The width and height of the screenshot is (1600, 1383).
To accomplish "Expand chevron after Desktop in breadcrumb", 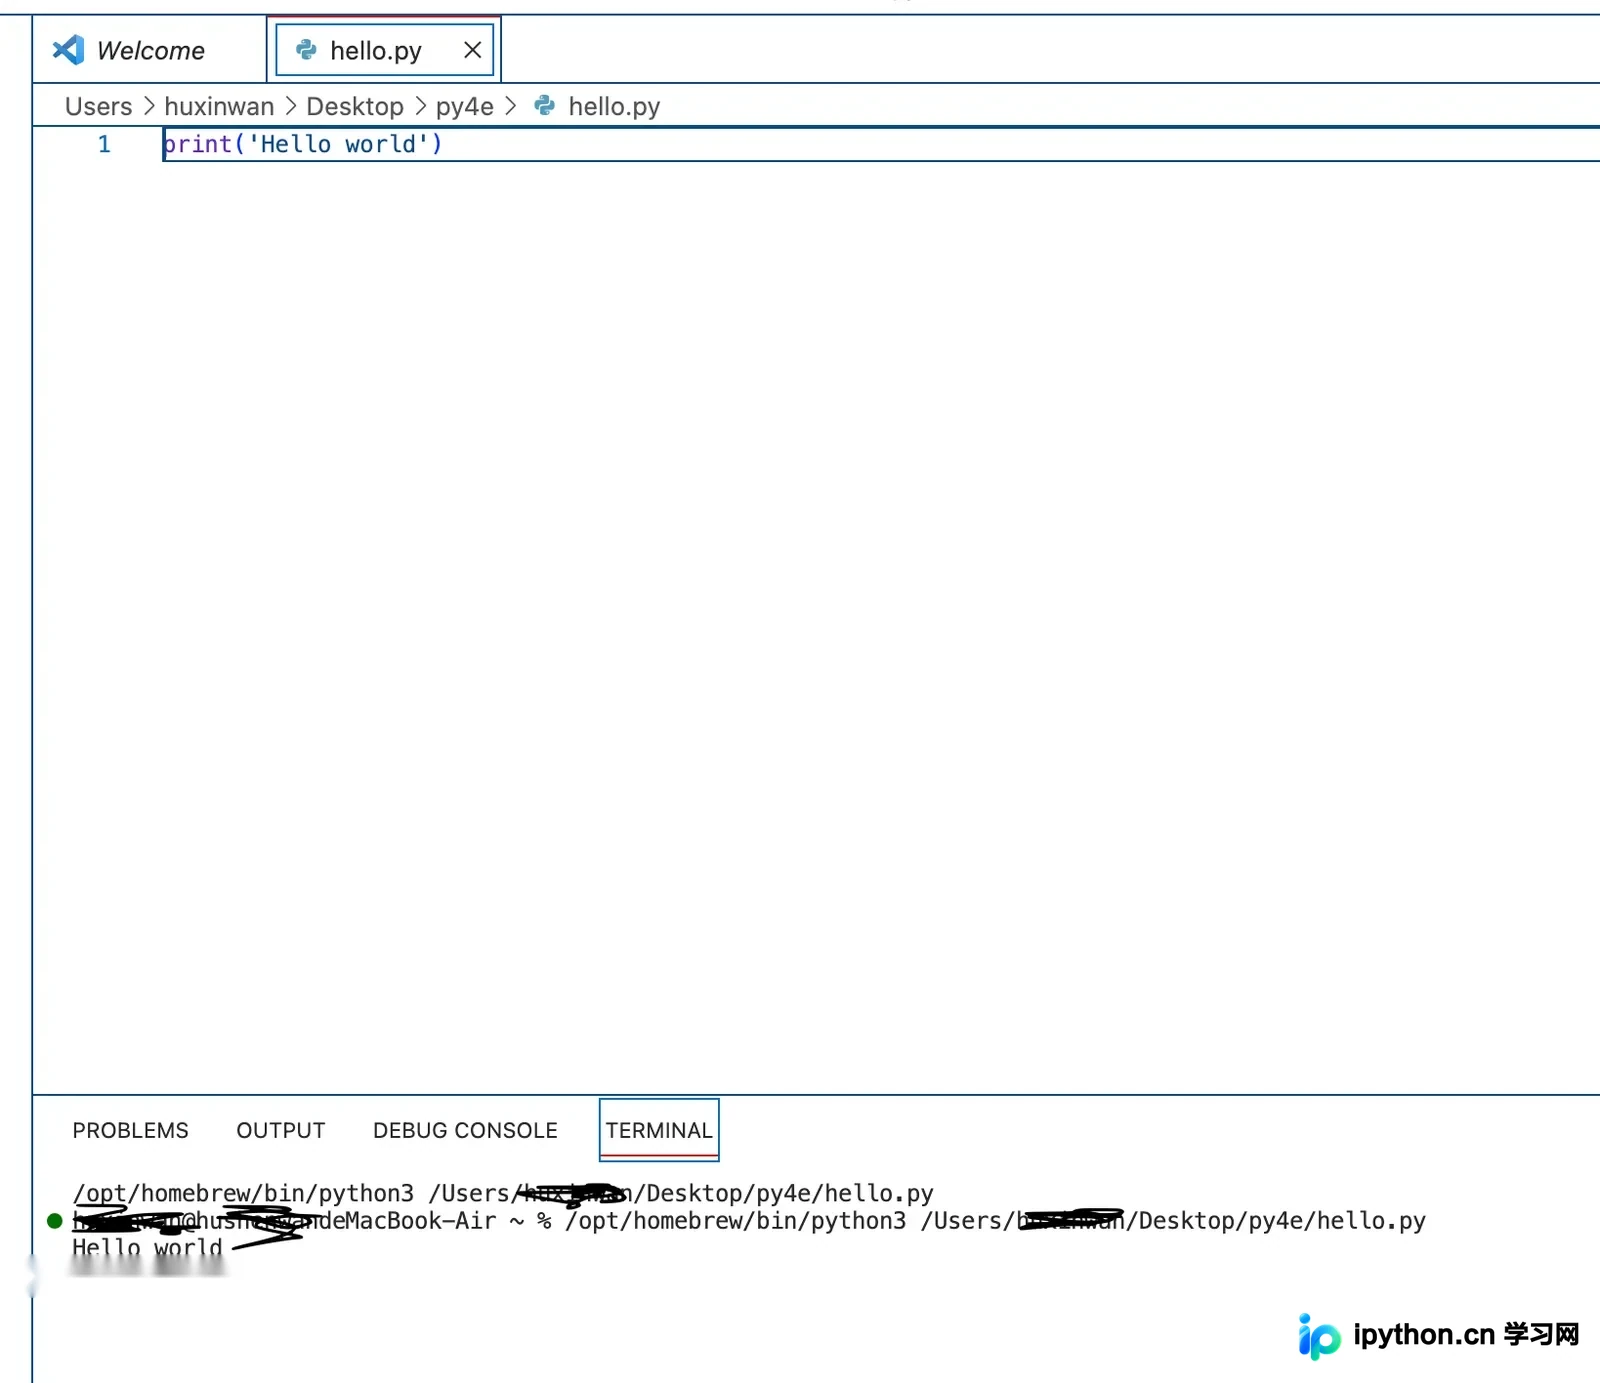I will coord(420,106).
